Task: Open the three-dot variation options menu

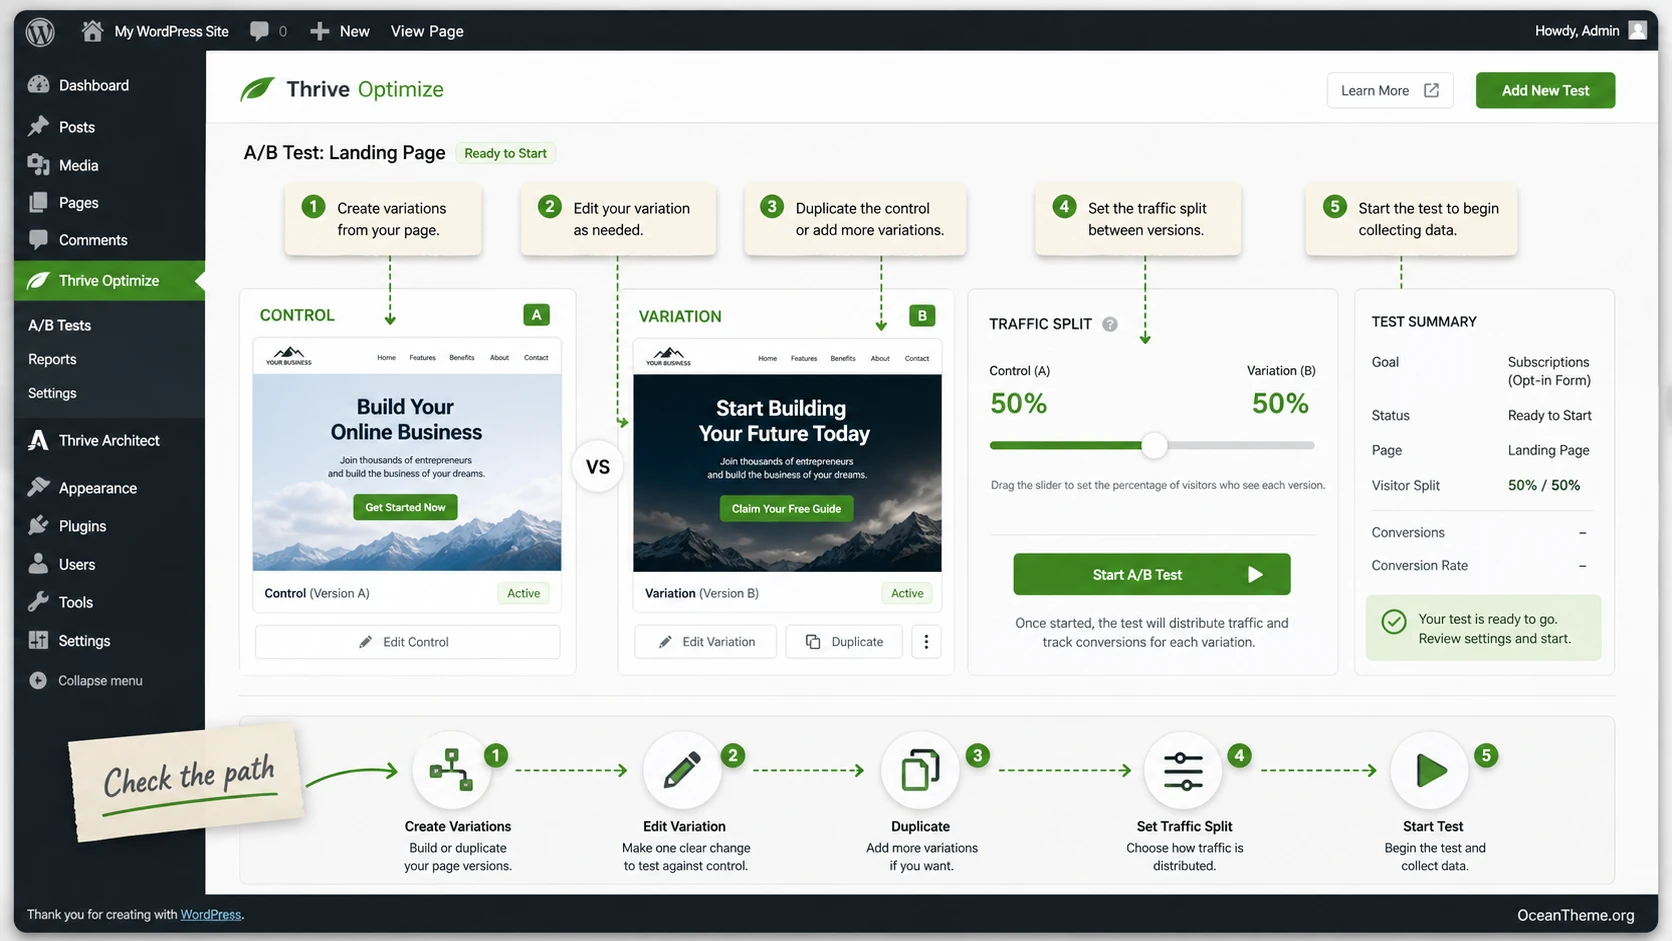Action: coord(926,642)
